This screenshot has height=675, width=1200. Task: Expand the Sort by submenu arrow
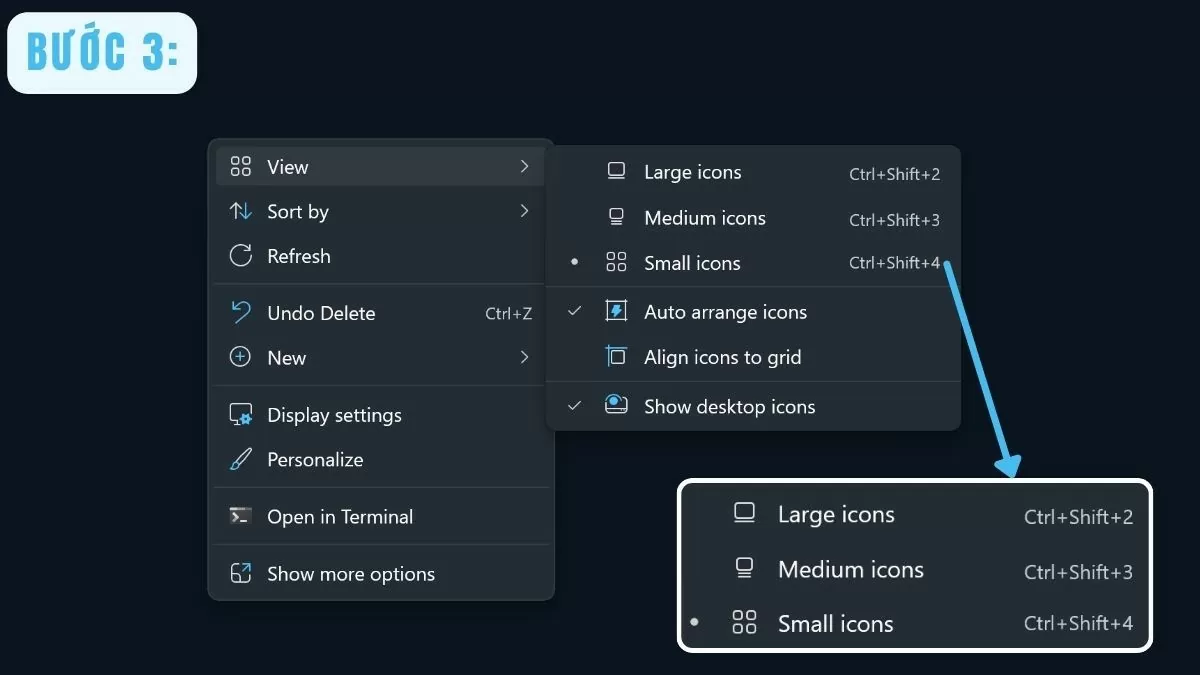(524, 211)
